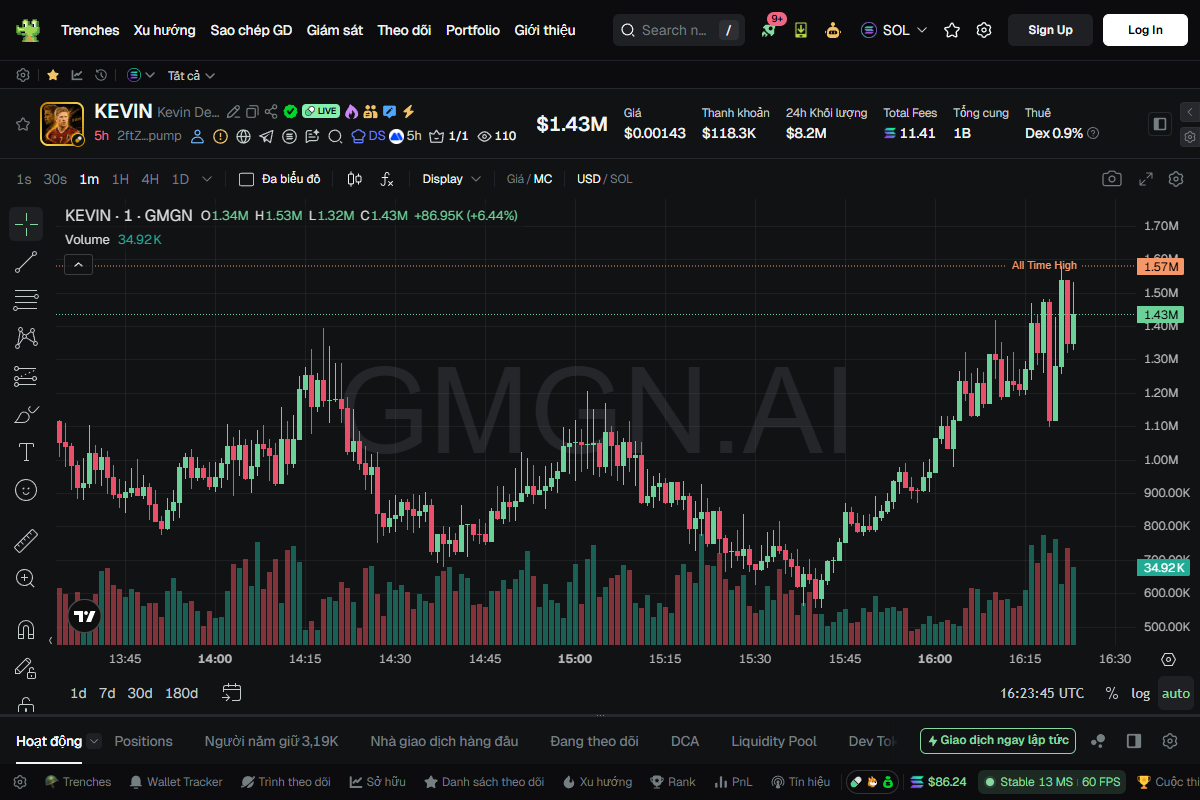Viewport: 1200px width, 800px height.
Task: Share the KEVIN token
Action: click(x=271, y=112)
